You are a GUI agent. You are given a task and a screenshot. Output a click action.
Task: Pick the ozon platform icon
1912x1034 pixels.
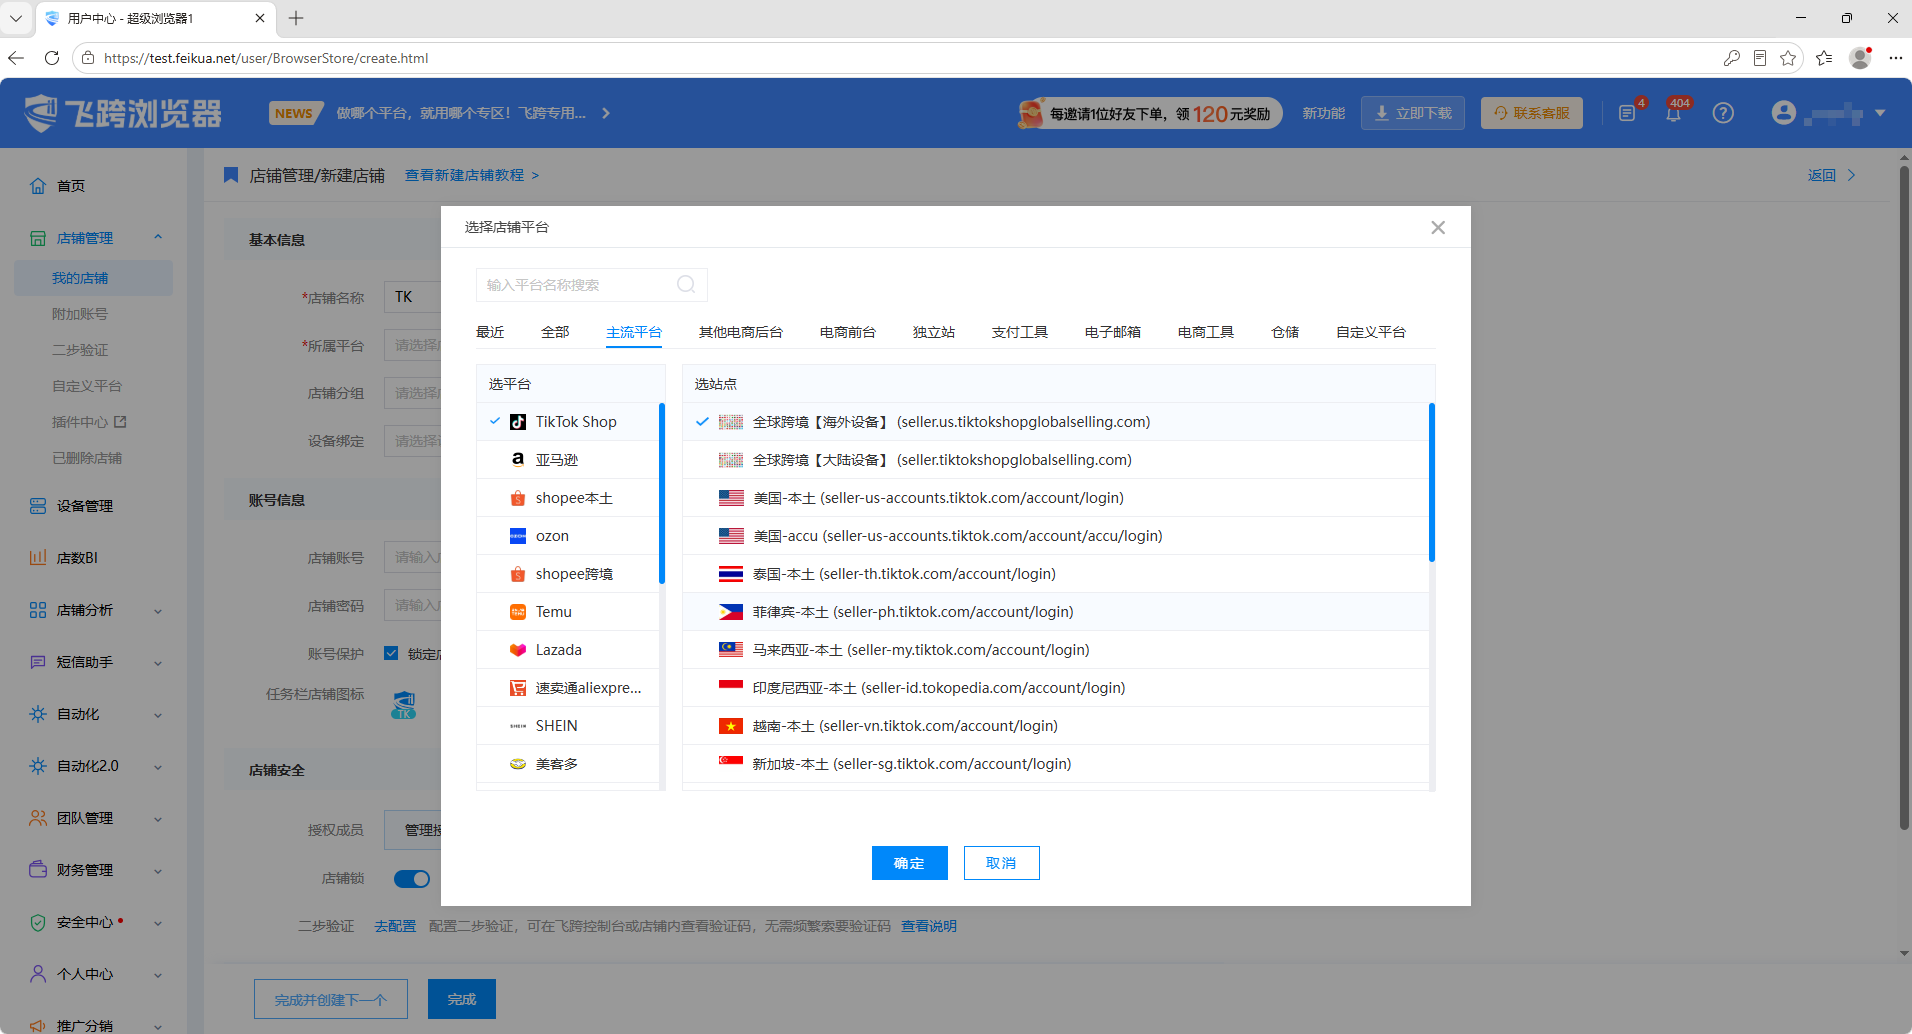click(x=518, y=536)
